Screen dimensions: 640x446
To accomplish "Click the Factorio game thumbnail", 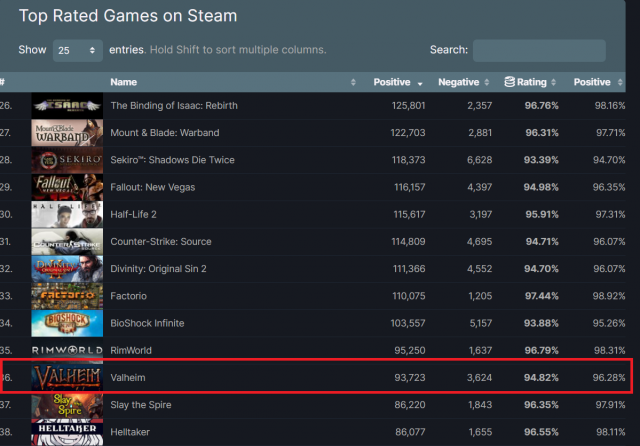I will pyautogui.click(x=67, y=296).
